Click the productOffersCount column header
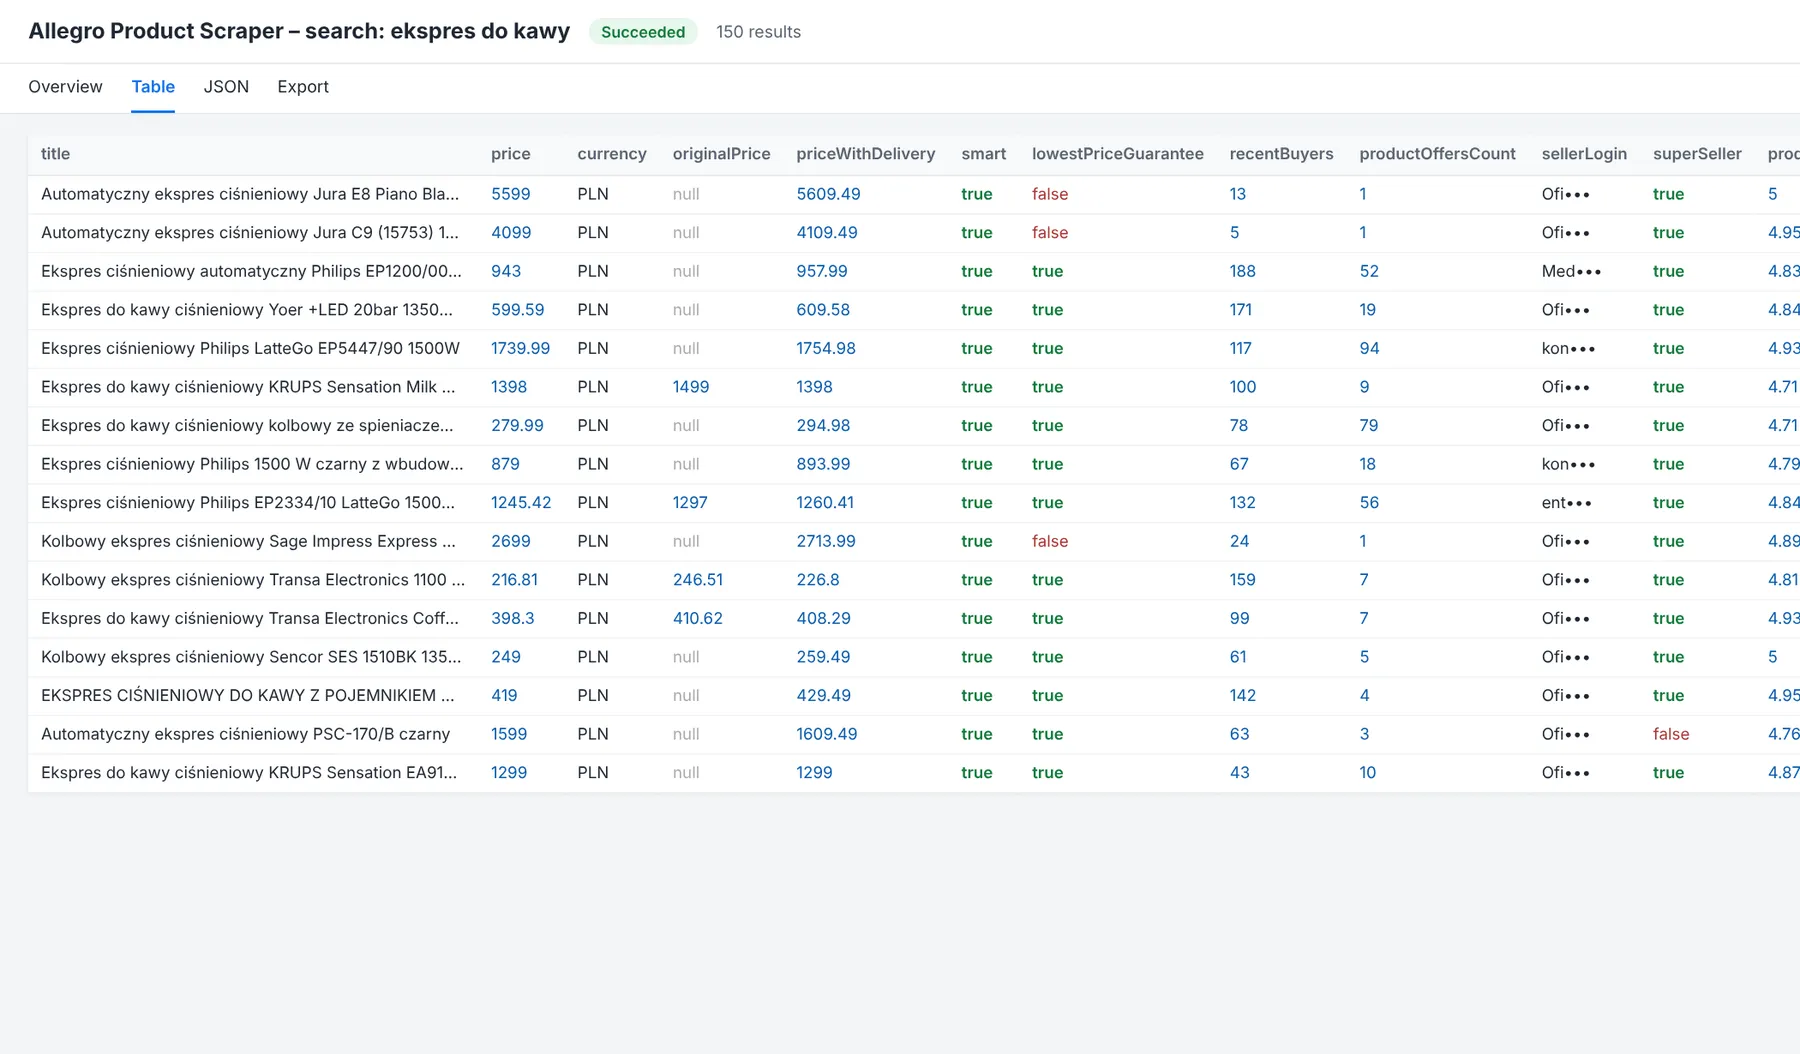1800x1054 pixels. click(x=1437, y=154)
